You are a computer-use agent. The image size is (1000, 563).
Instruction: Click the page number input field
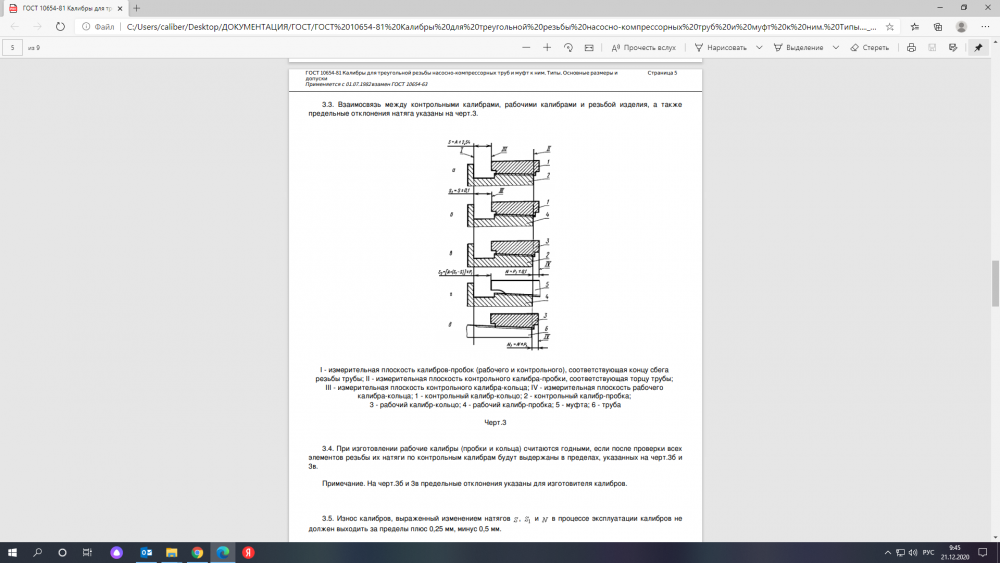coord(12,48)
